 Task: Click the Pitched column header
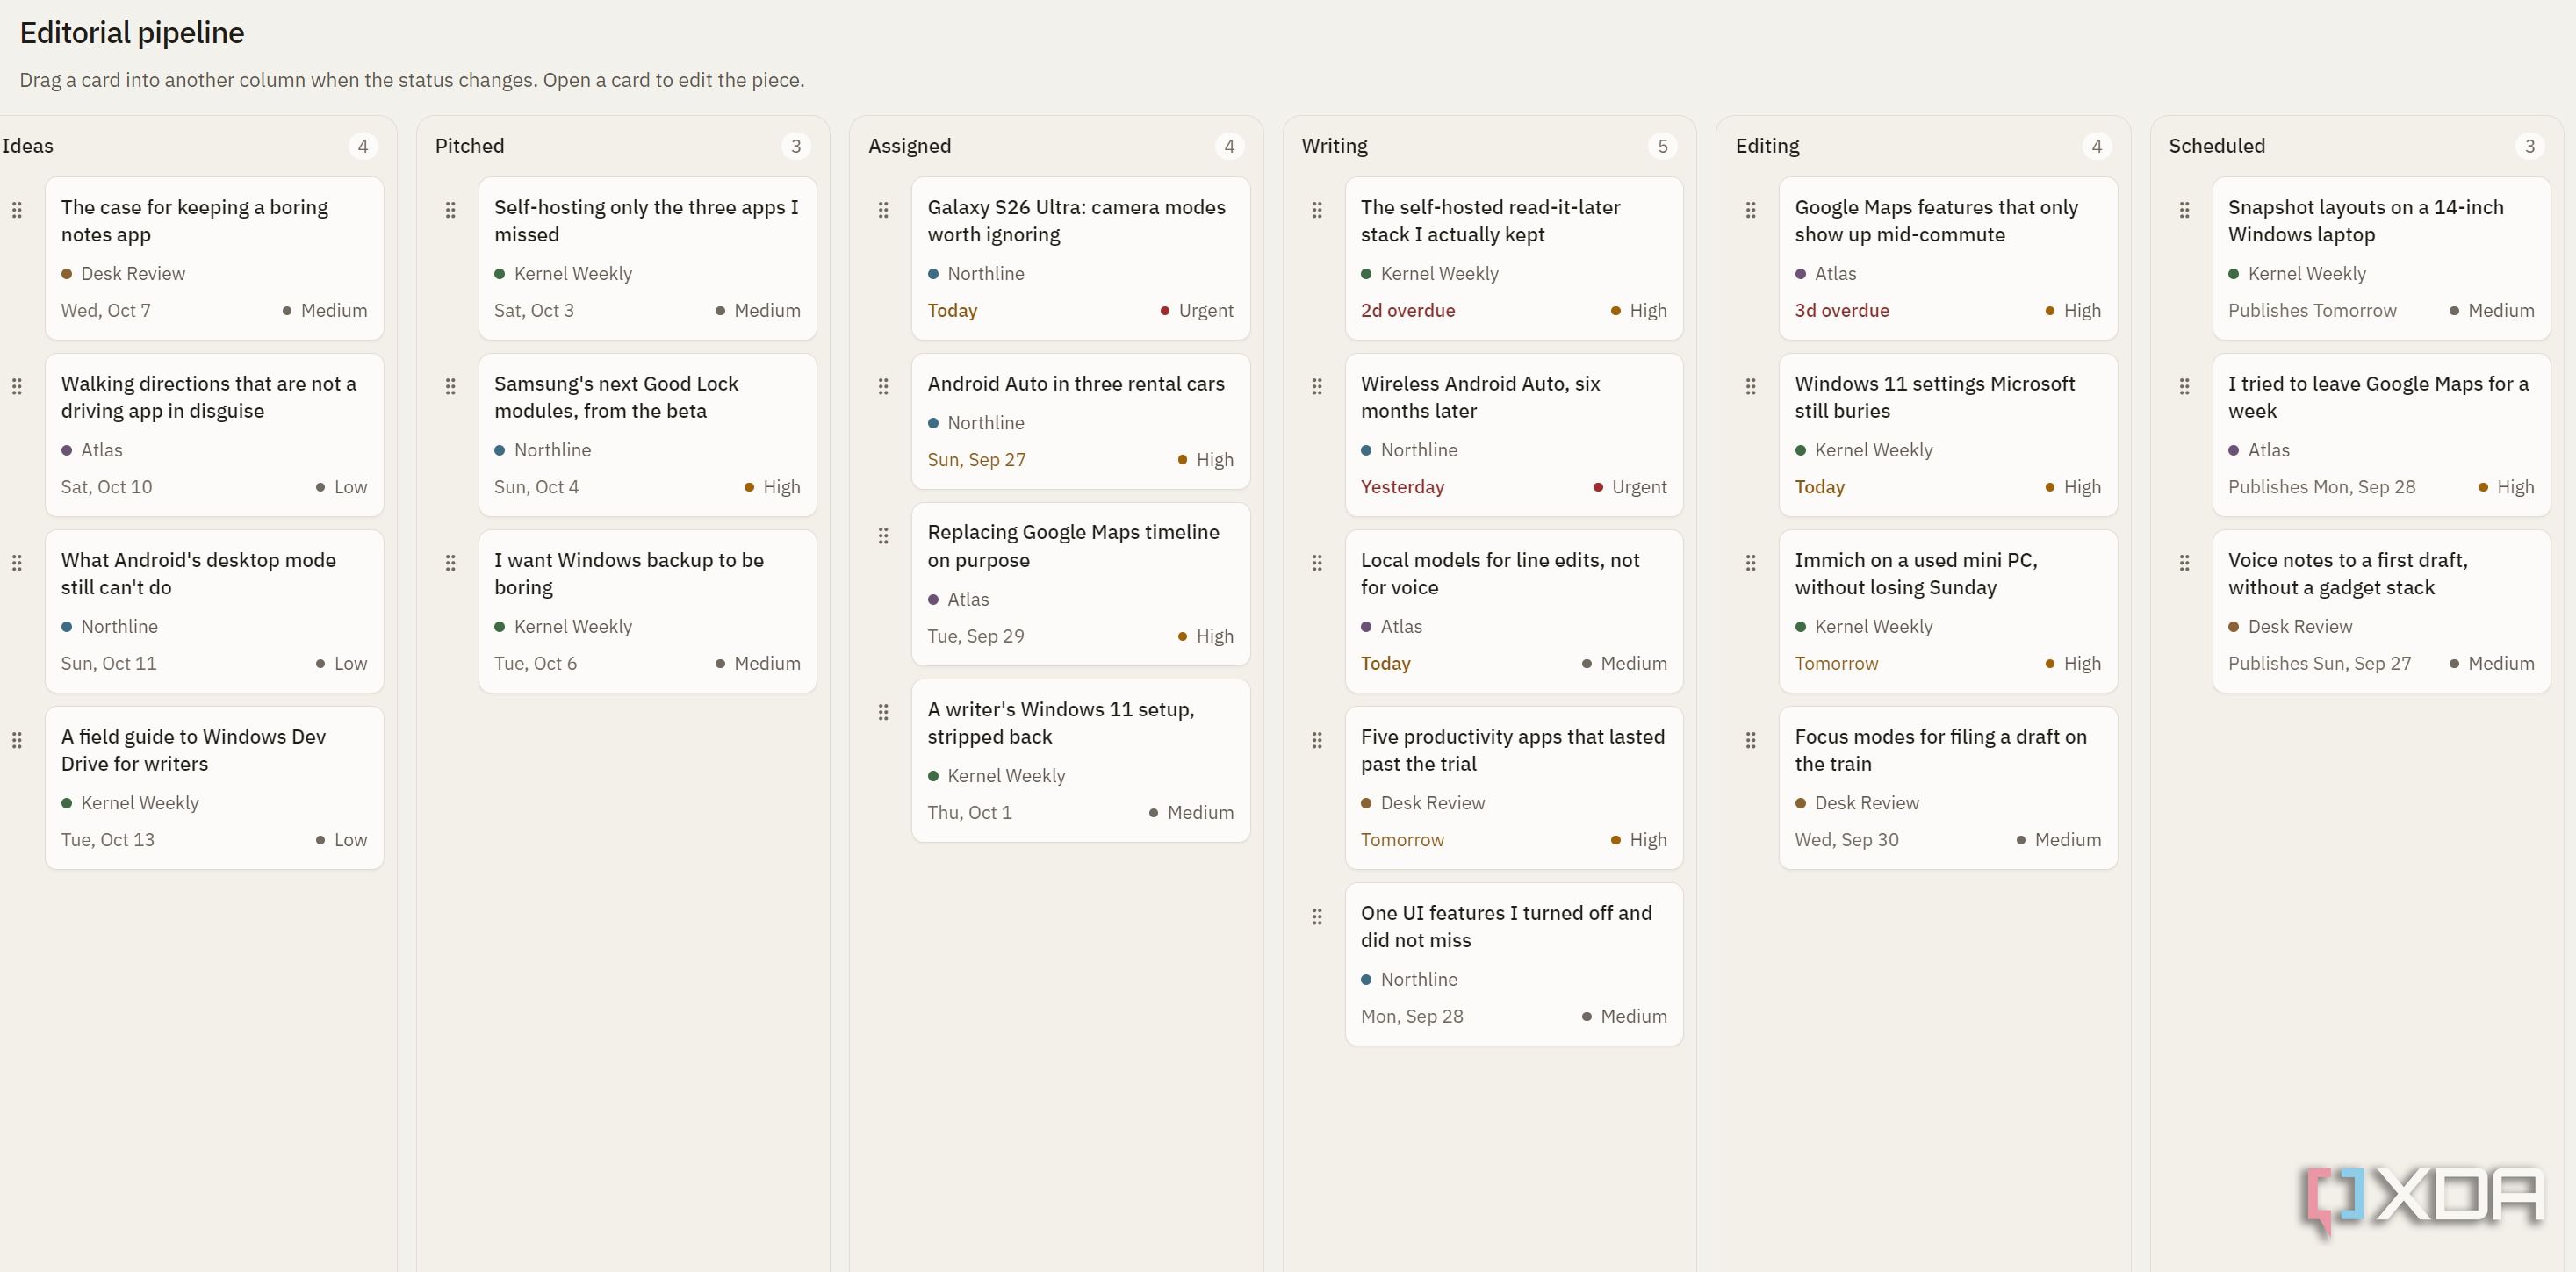[x=469, y=146]
